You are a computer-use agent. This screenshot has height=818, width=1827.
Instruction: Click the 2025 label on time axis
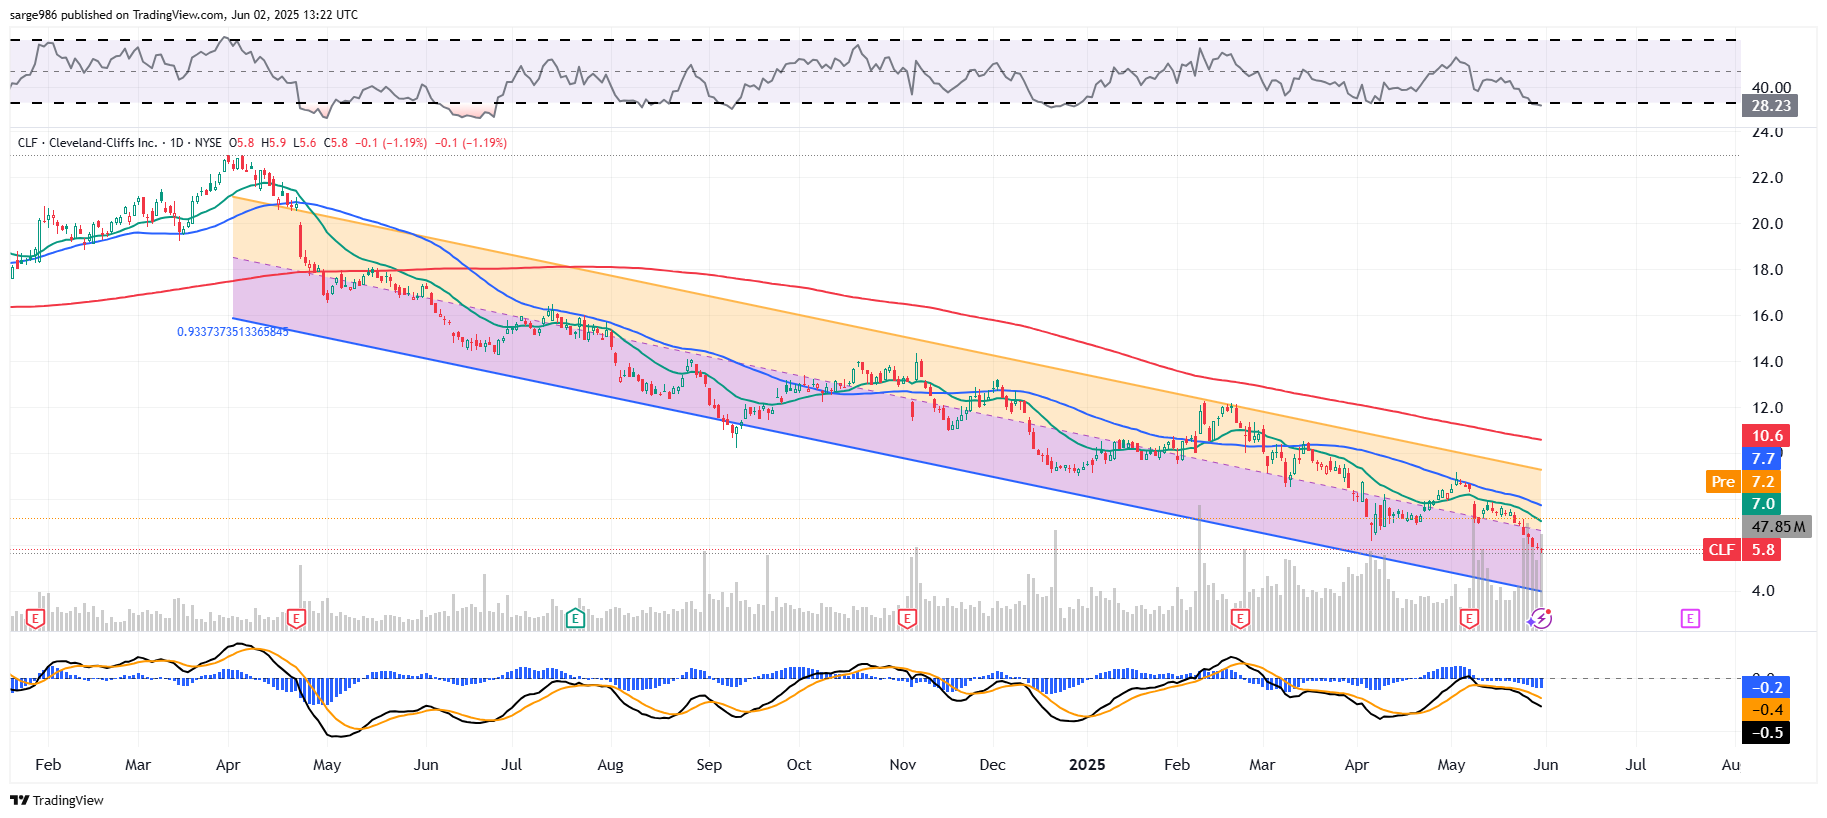(1087, 765)
